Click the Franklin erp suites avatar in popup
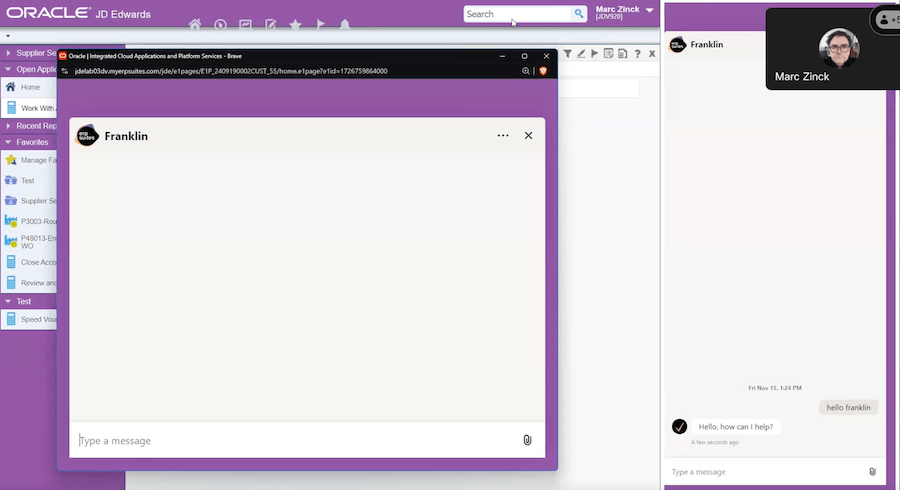The width and height of the screenshot is (900, 490). pos(87,135)
